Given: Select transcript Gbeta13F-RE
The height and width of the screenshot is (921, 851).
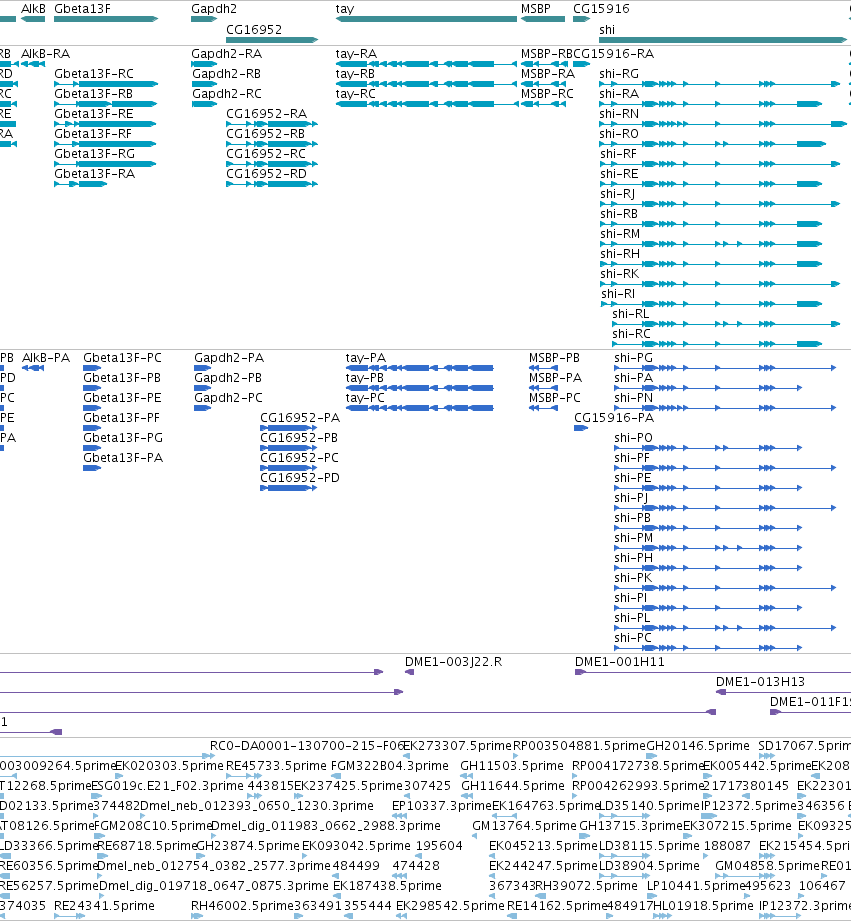Looking at the screenshot, I should (x=94, y=113).
